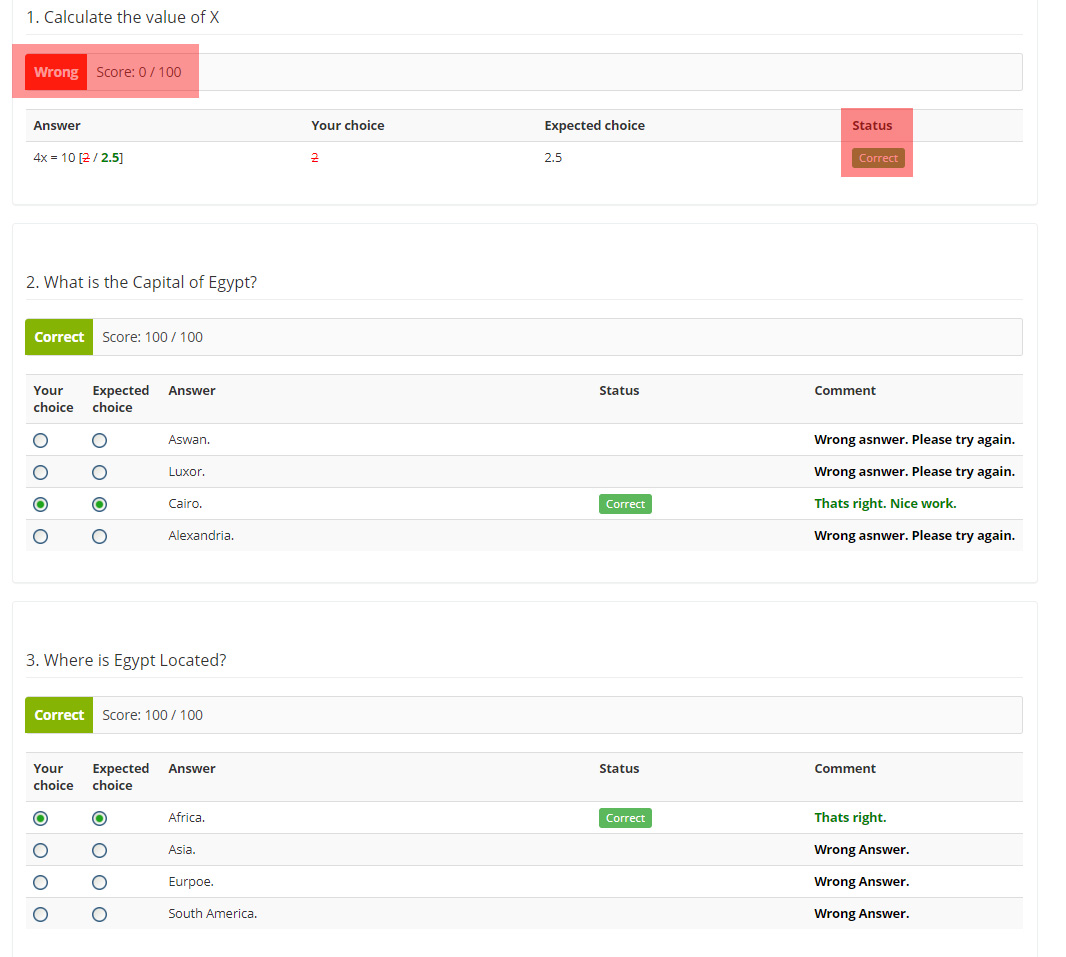The width and height of the screenshot is (1066, 957).
Task: Select the Your choice radio for Aswan
Action: click(40, 440)
